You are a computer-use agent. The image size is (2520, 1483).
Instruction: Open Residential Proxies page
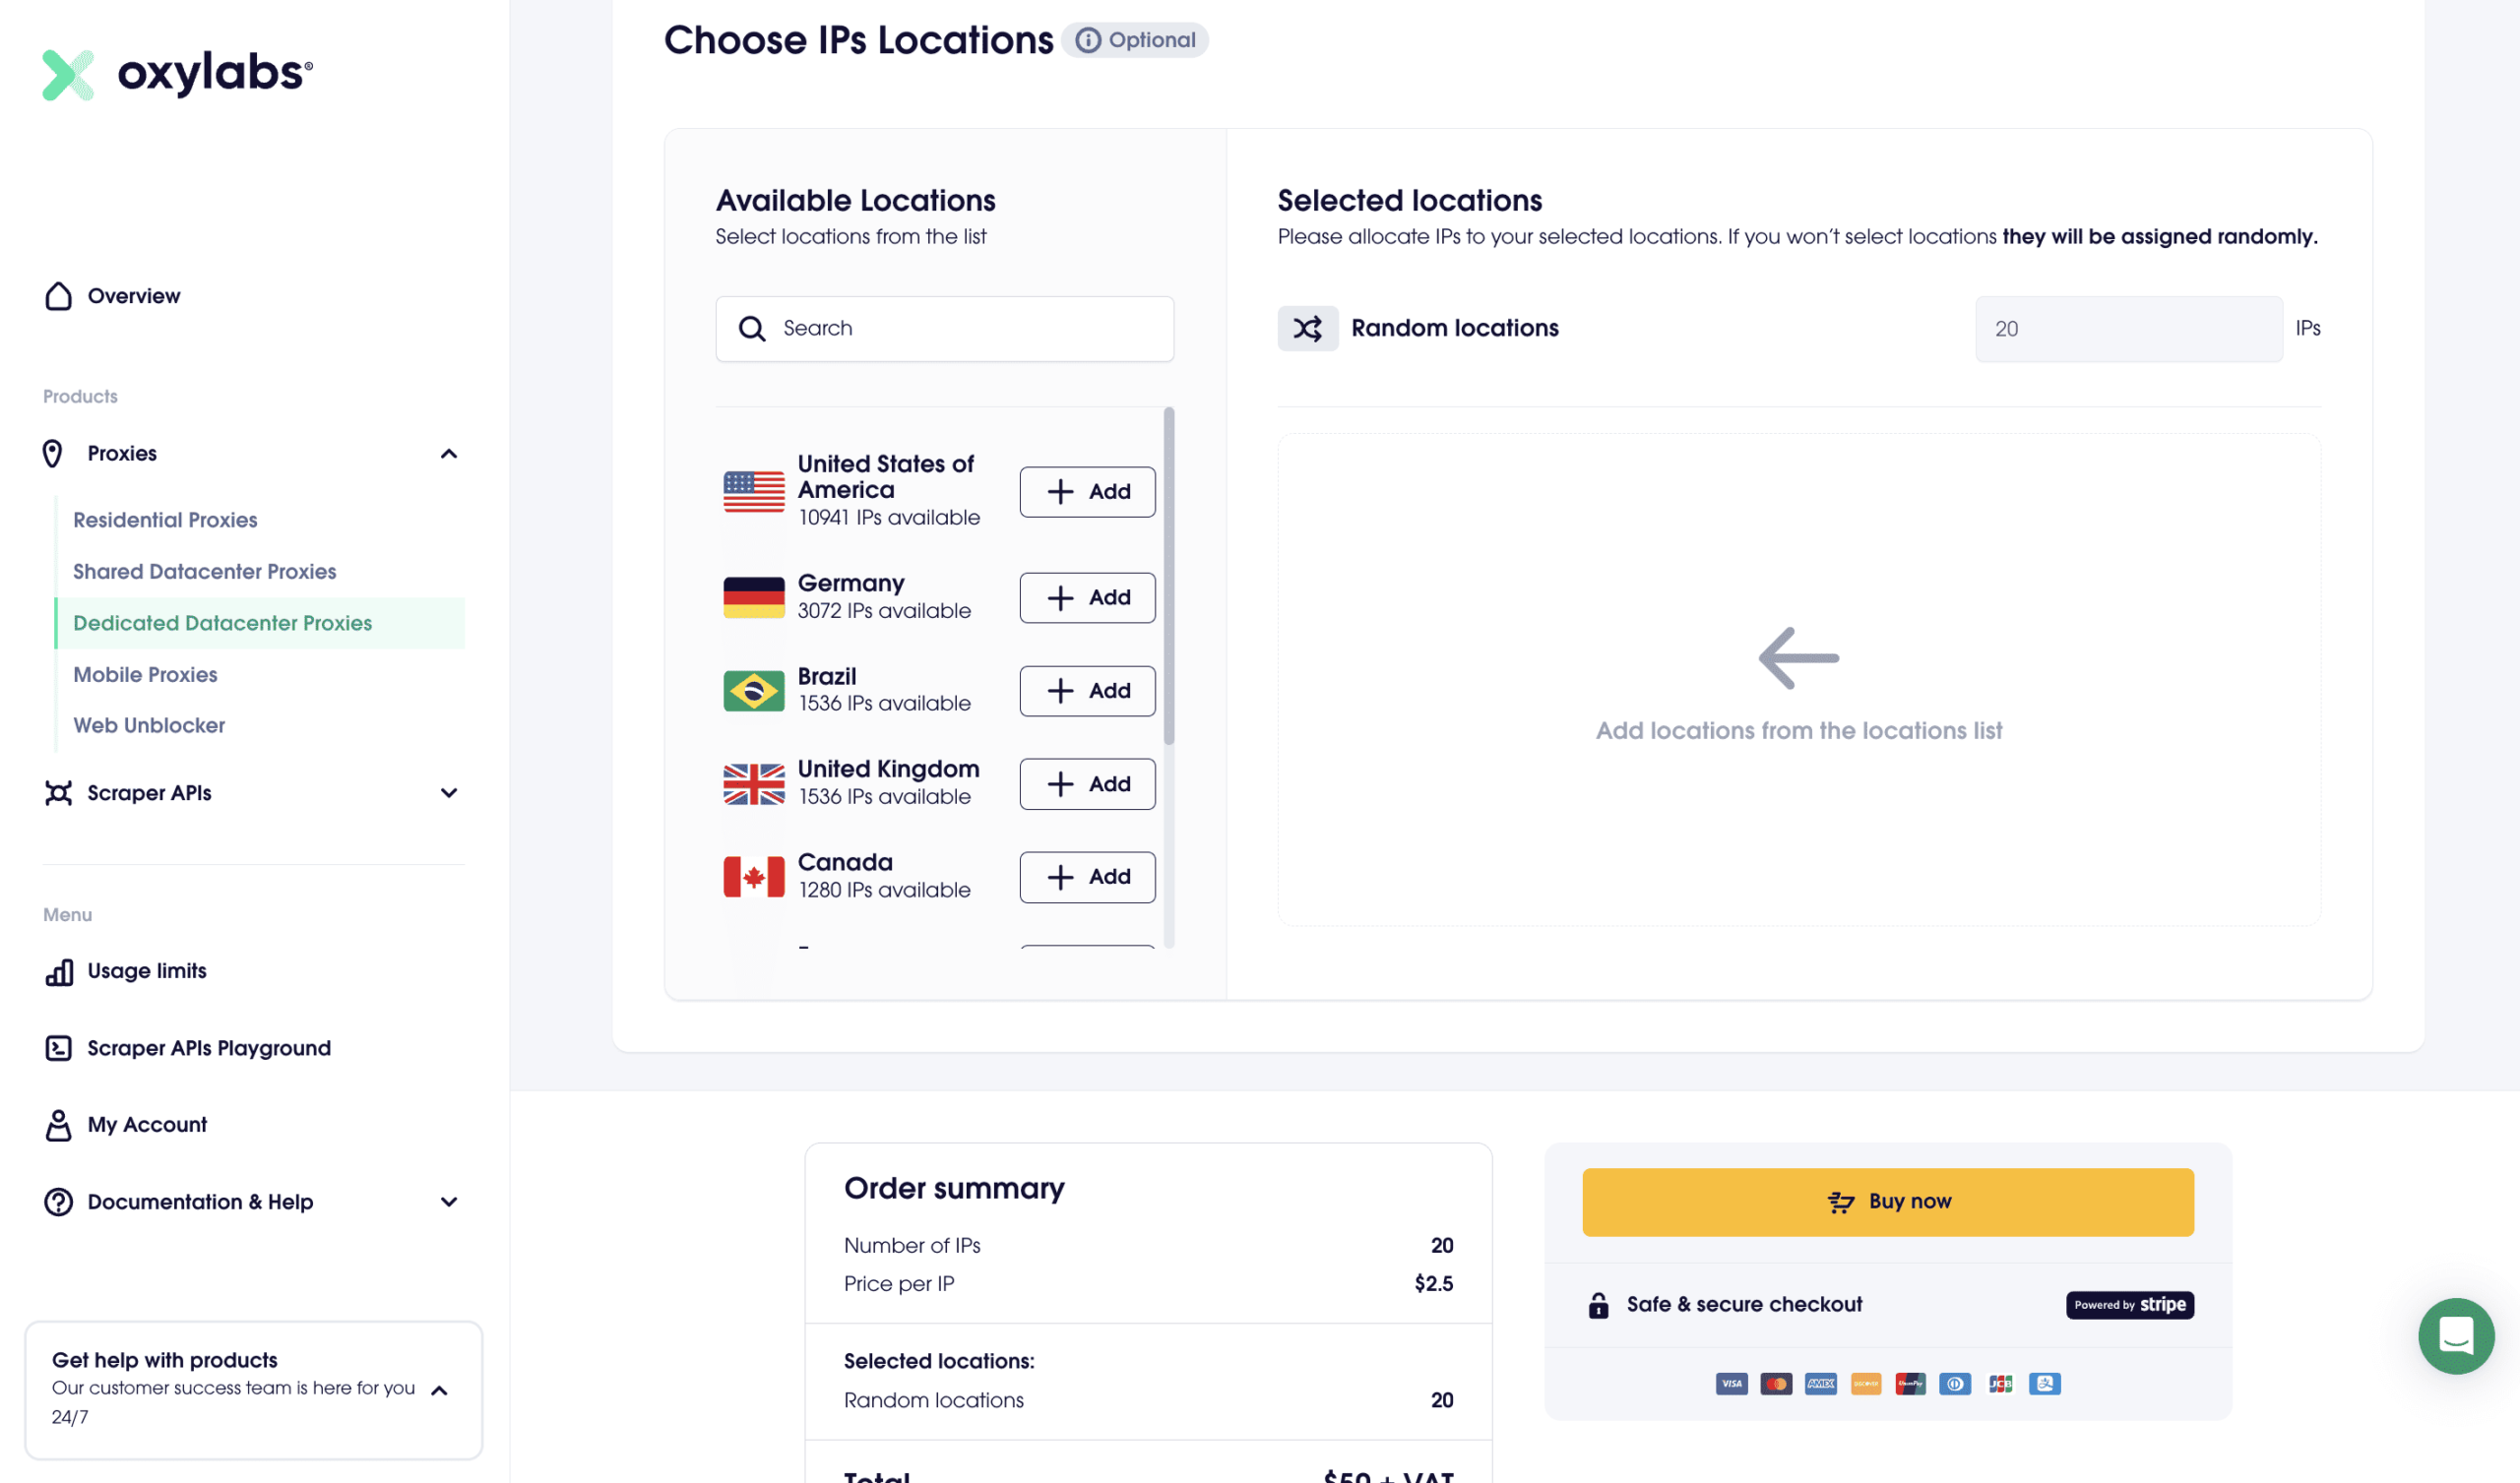click(x=165, y=520)
